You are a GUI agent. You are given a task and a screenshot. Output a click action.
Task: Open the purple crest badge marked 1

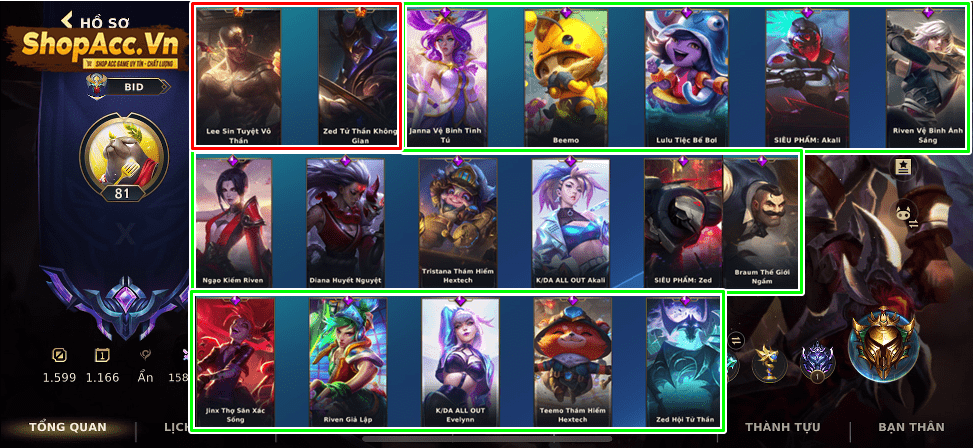pos(817,362)
